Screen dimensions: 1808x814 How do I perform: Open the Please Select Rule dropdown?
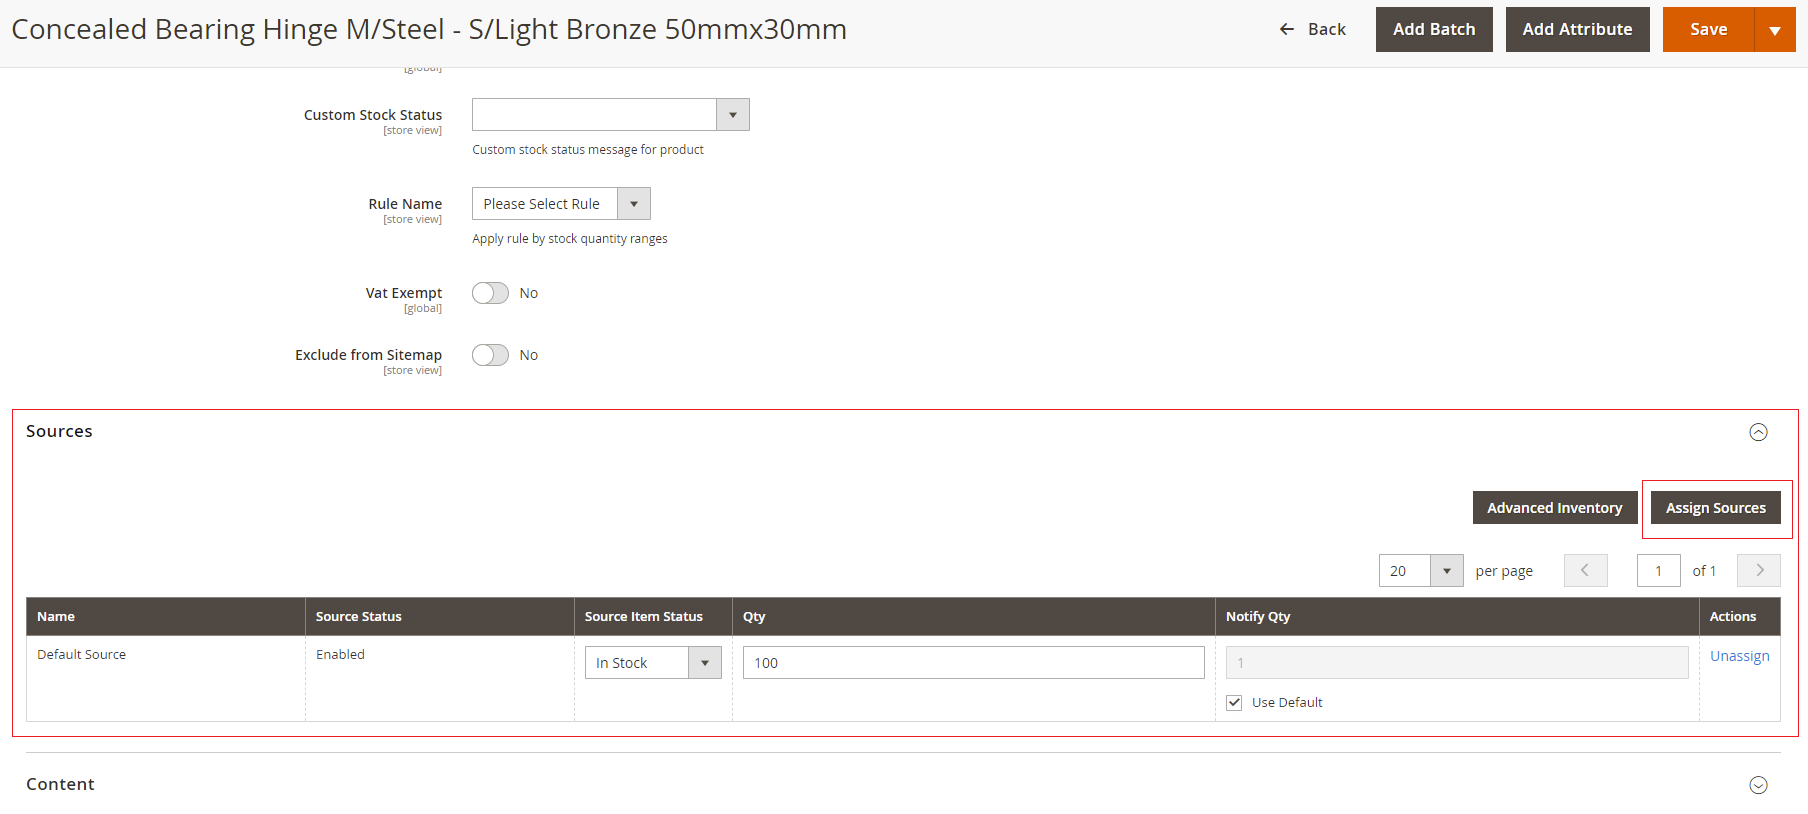pos(560,204)
